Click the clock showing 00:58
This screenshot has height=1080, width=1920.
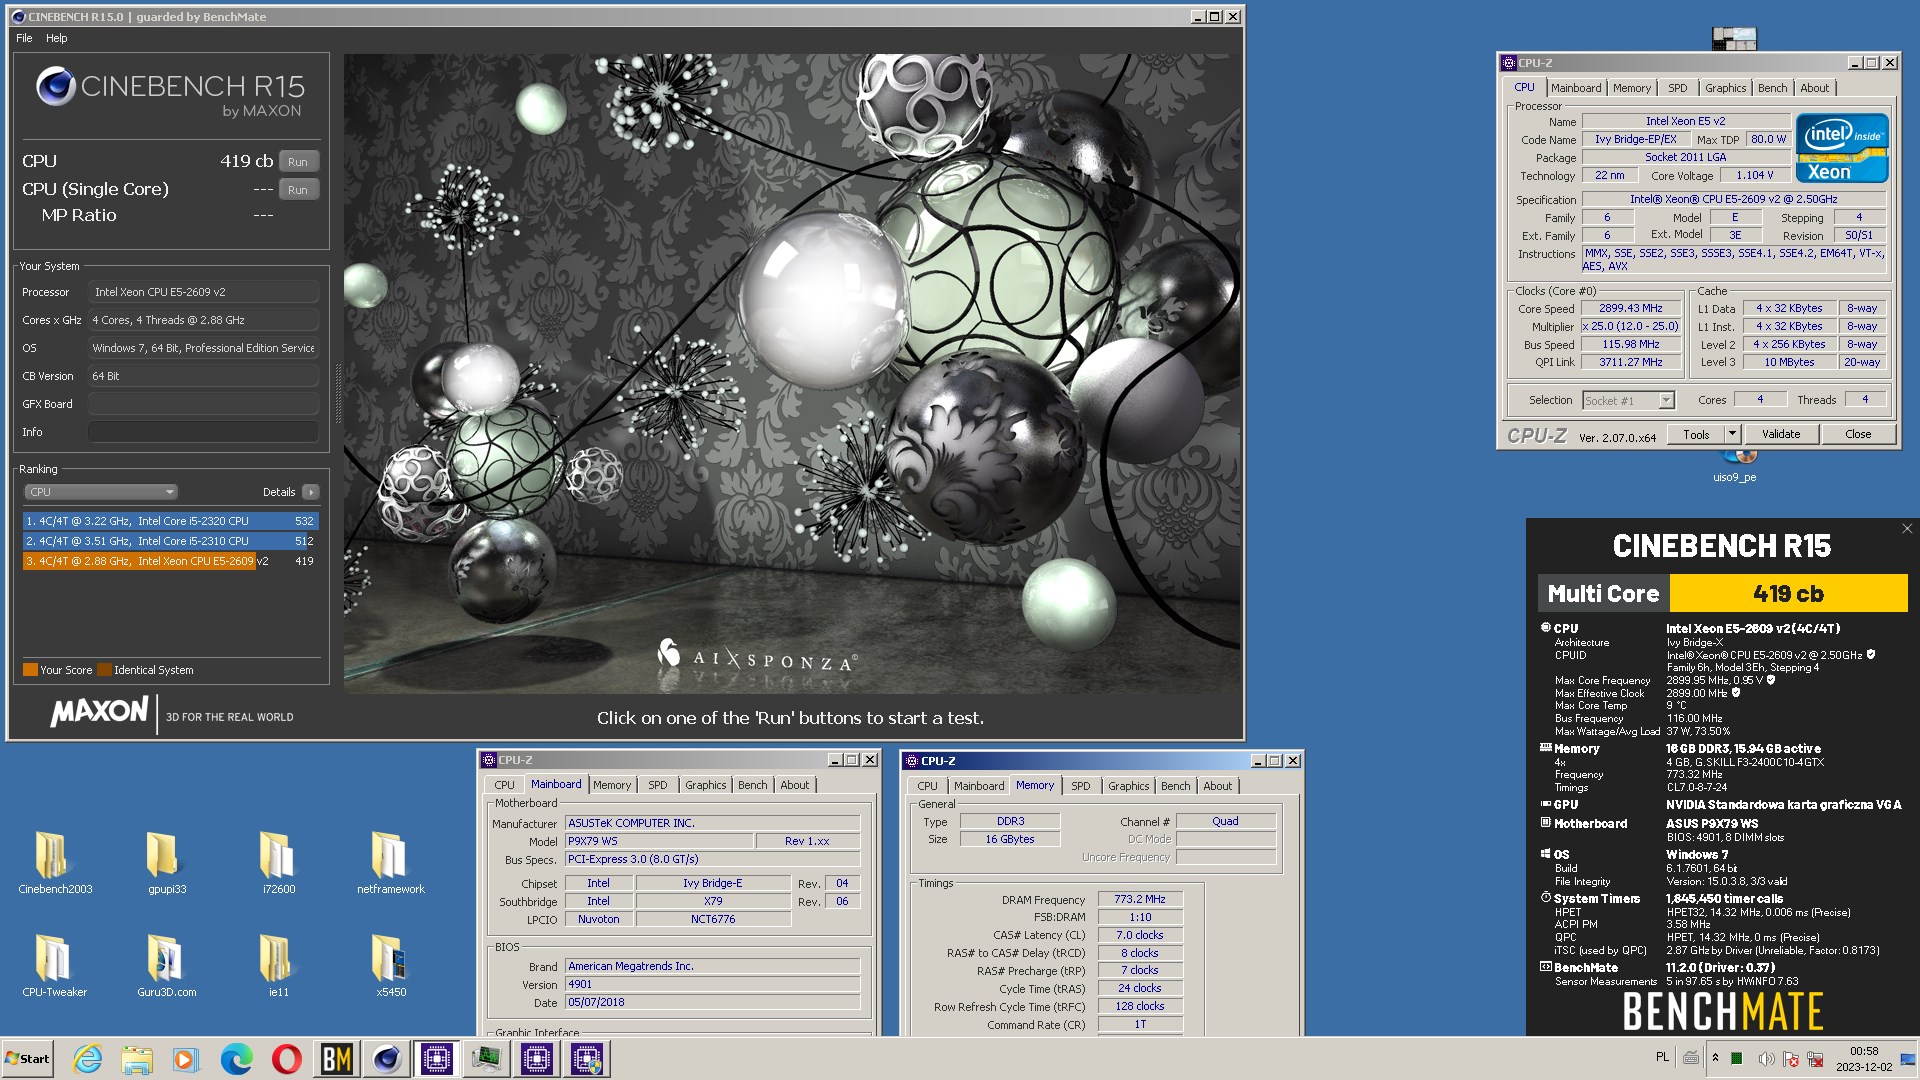[1863, 1051]
